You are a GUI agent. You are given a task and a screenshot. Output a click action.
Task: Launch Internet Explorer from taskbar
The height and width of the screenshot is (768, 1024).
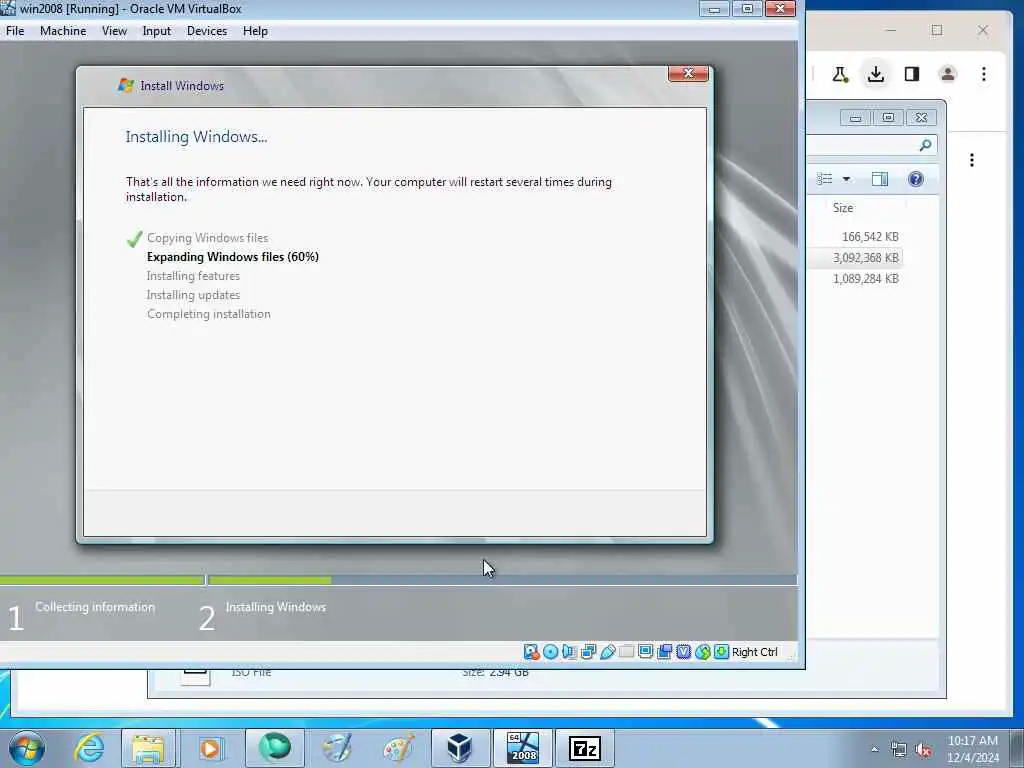click(x=89, y=748)
